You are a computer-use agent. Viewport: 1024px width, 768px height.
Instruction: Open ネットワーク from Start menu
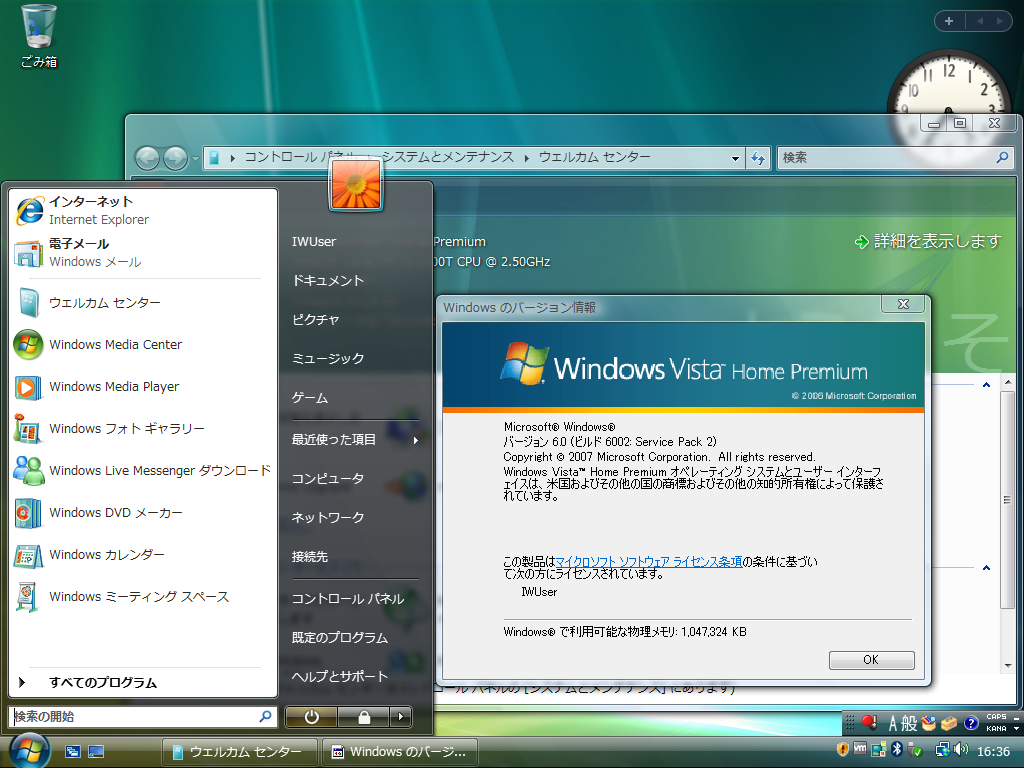[356, 518]
